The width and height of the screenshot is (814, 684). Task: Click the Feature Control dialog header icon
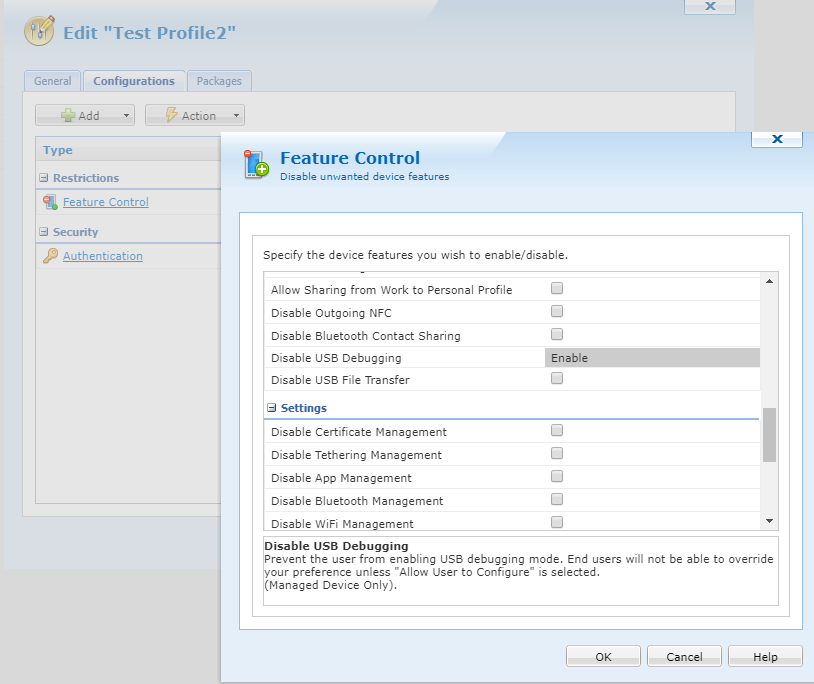(x=256, y=164)
